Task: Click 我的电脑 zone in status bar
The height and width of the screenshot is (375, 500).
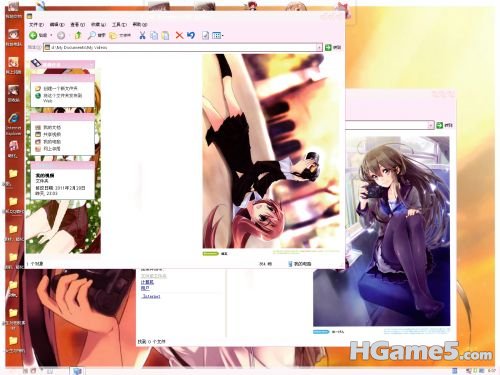Action: 299,264
